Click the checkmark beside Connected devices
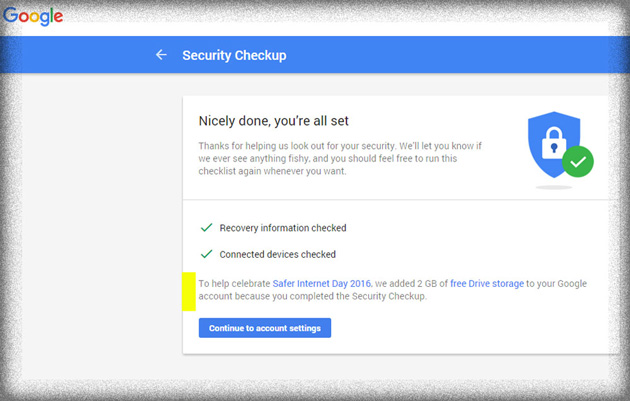 click(206, 254)
